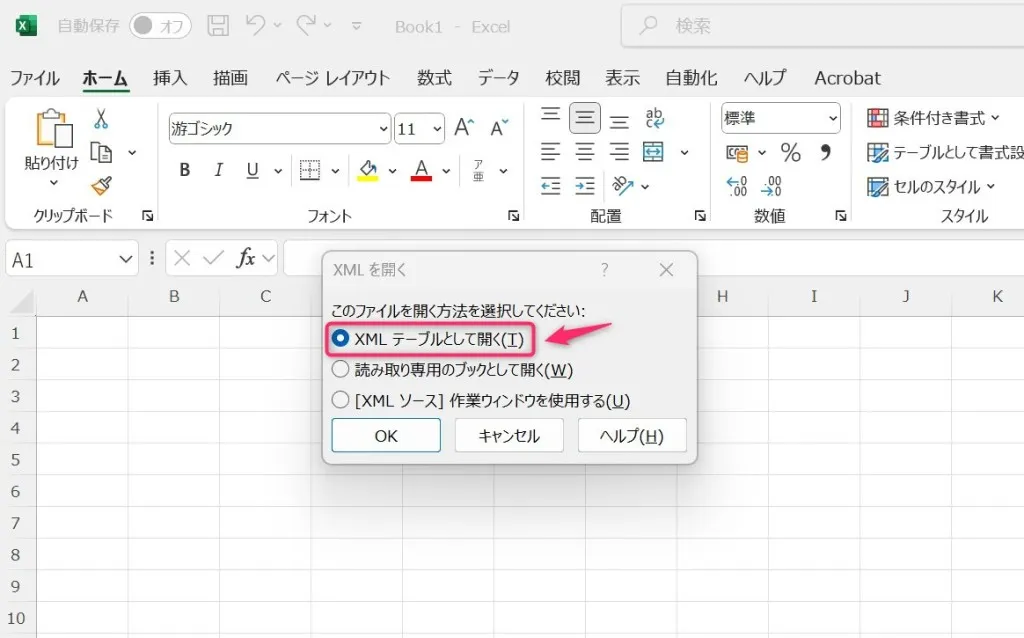1024x638 pixels.
Task: Click the Cut scissors icon
Action: [101, 120]
